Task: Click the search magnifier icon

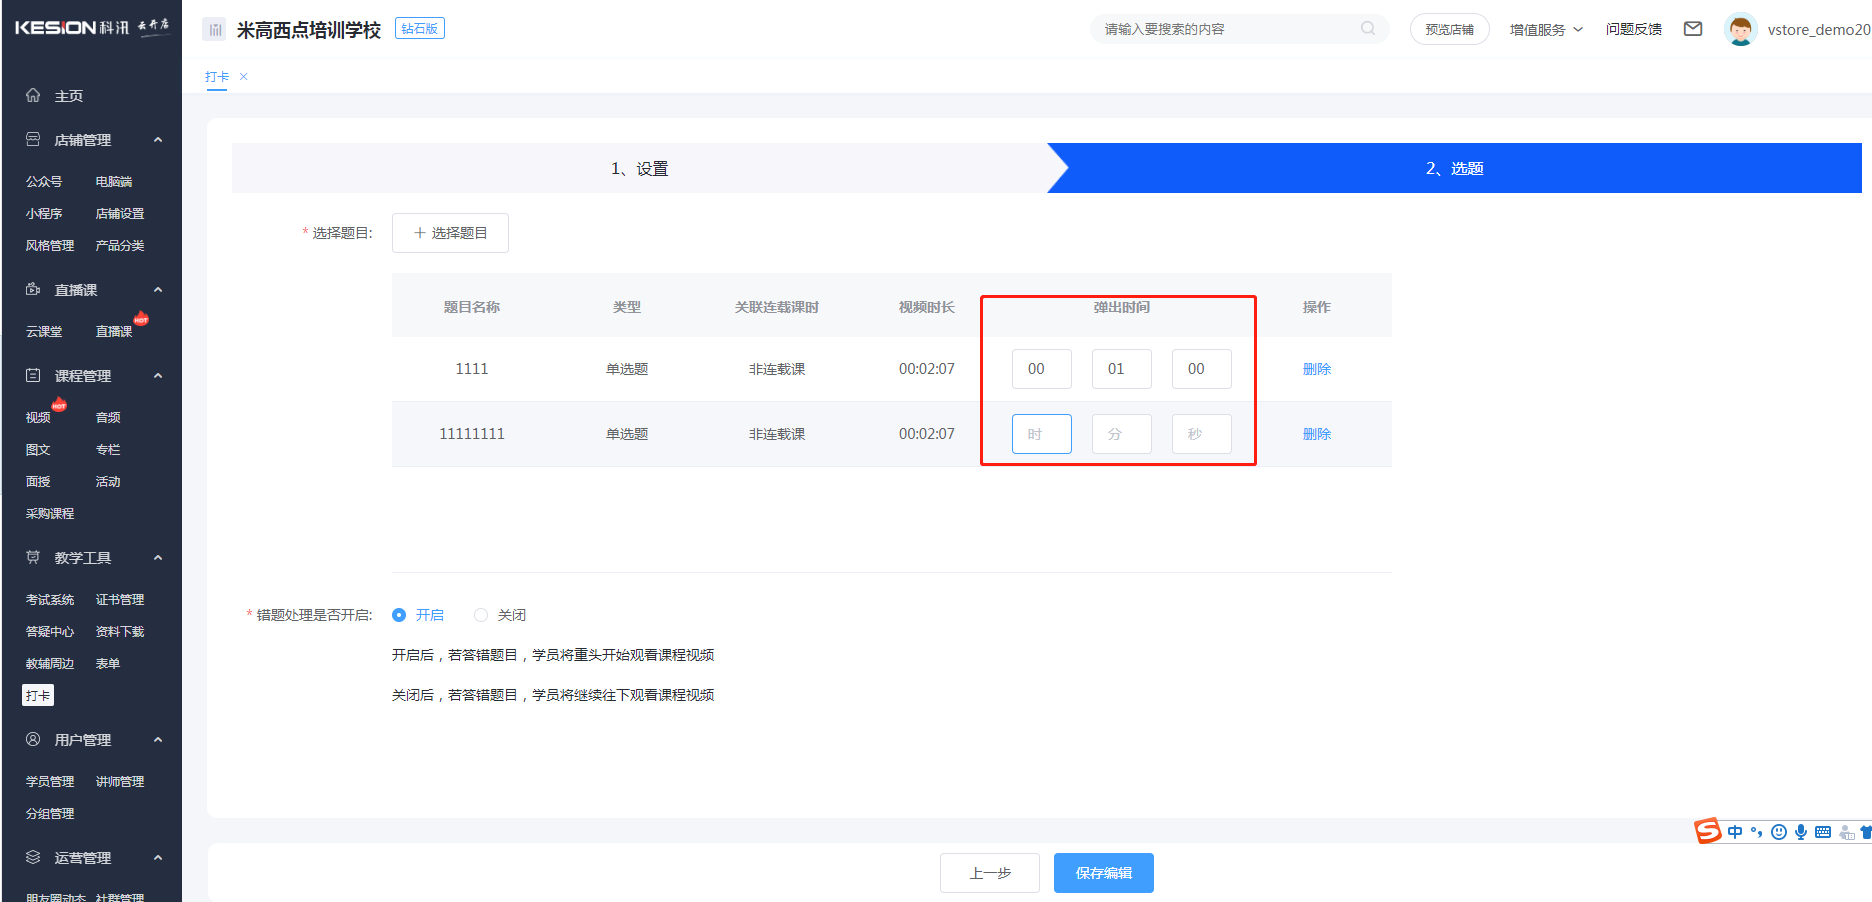Action: [x=1368, y=29]
